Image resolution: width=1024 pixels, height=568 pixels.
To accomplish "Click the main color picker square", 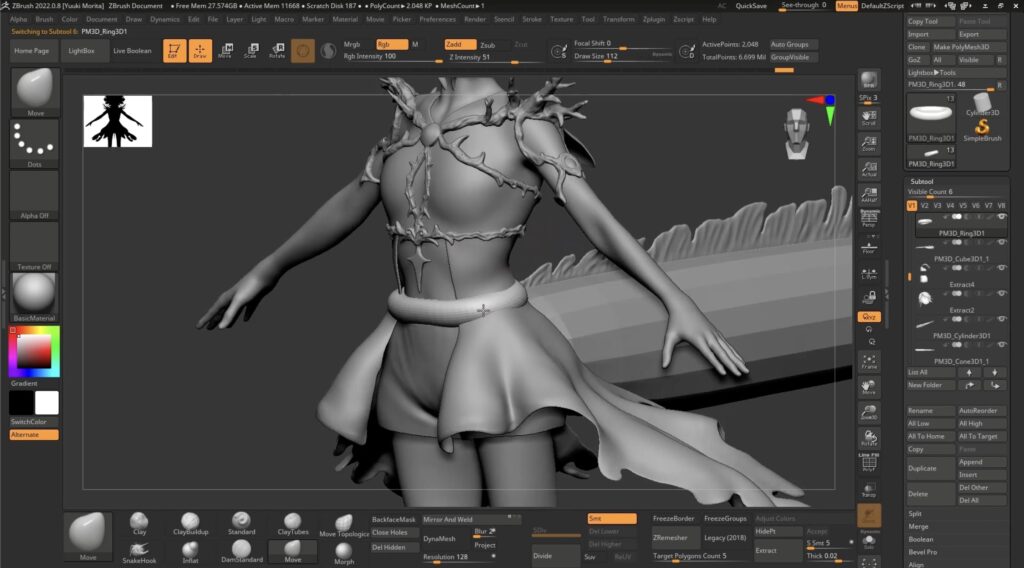I will pyautogui.click(x=34, y=350).
